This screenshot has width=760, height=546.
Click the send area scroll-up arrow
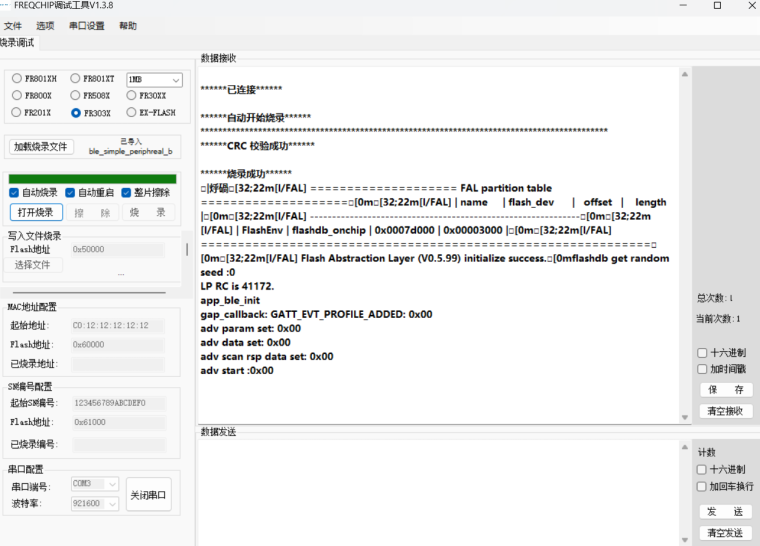(x=685, y=445)
